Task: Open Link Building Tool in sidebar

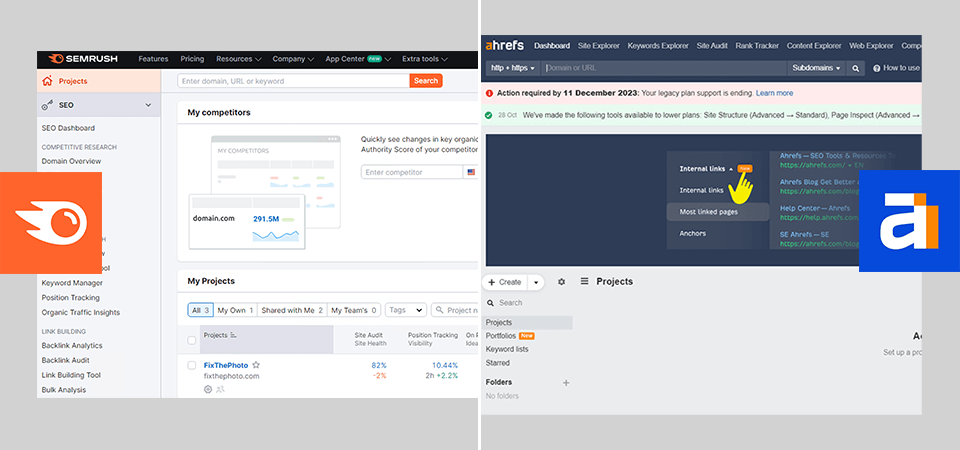Action: click(71, 375)
